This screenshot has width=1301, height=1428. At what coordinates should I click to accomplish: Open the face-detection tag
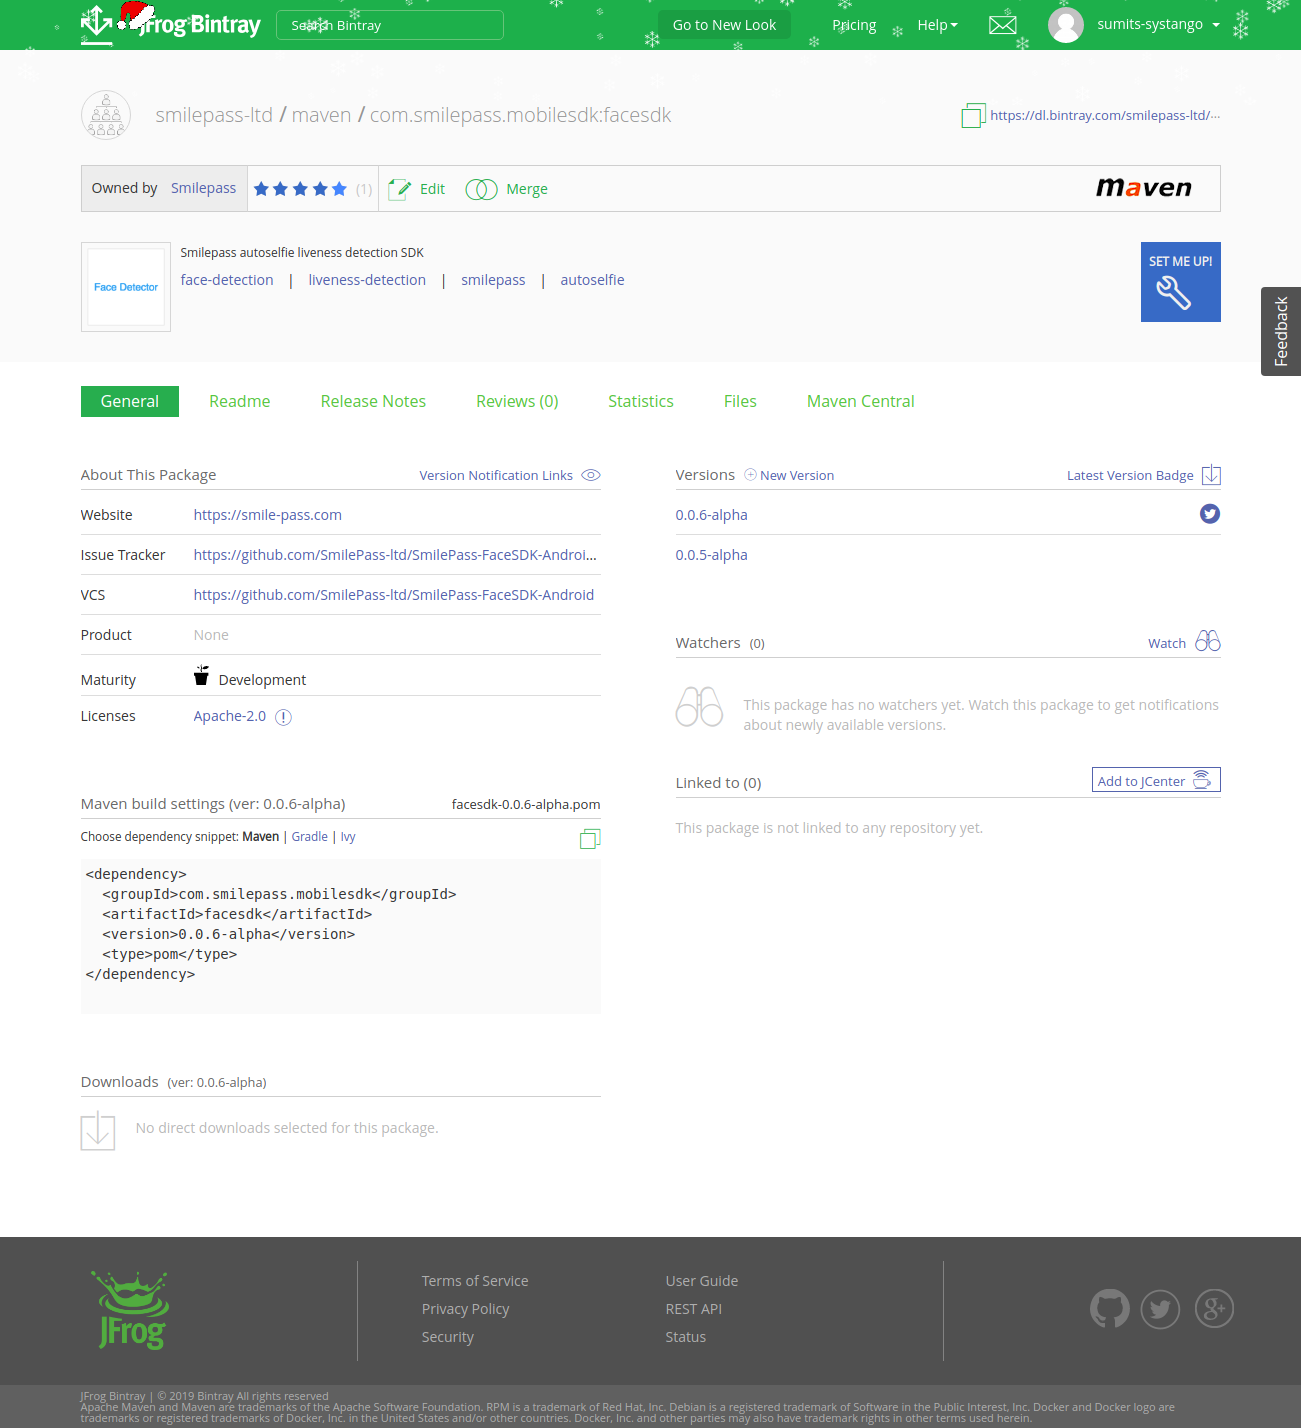[x=227, y=280]
